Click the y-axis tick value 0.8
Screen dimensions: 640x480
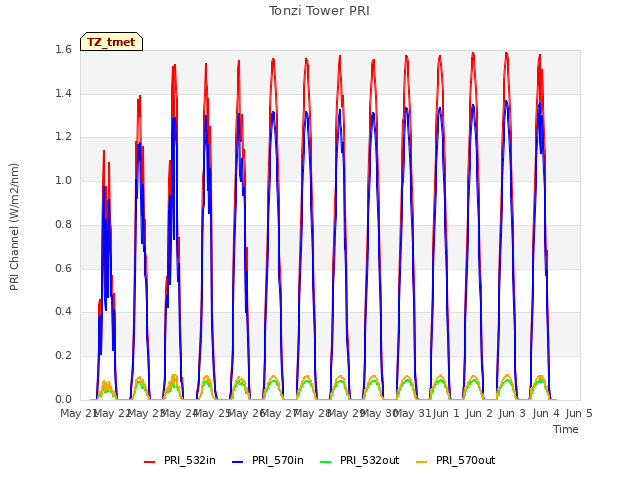coord(63,224)
